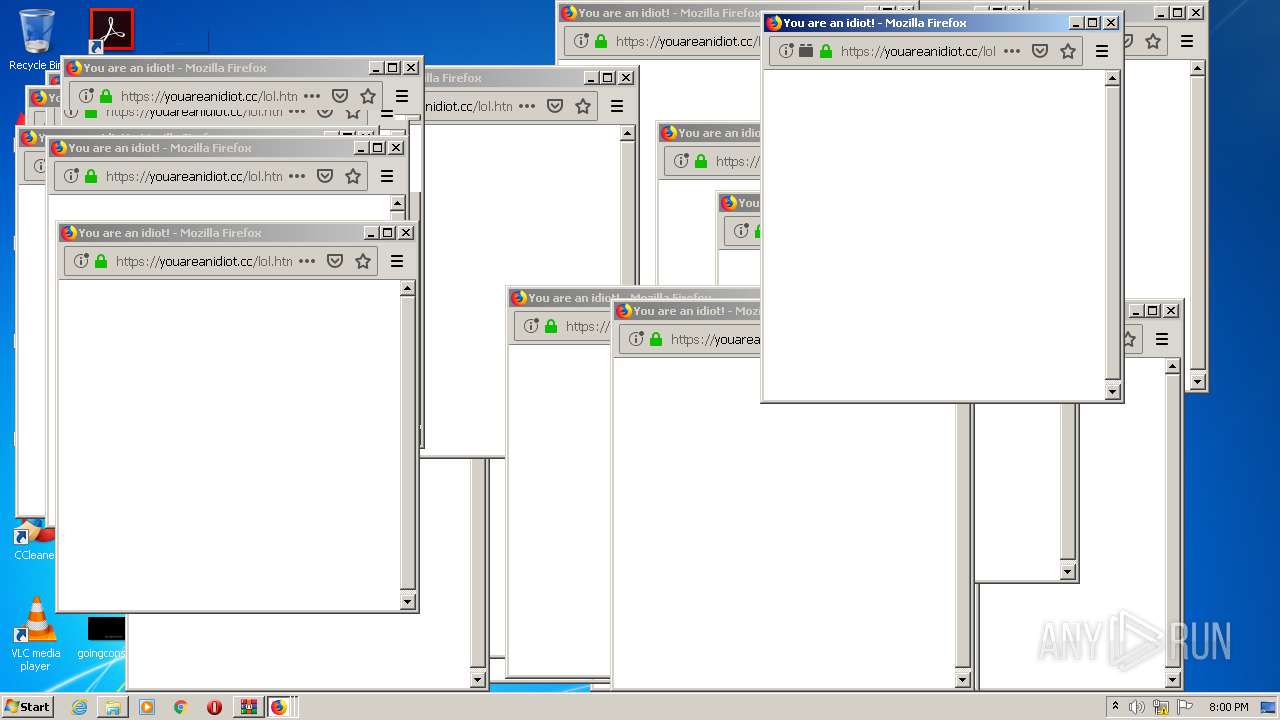Click the address bar URL in the frontmost left-stack window
Image resolution: width=1280 pixels, height=720 pixels.
pos(204,261)
